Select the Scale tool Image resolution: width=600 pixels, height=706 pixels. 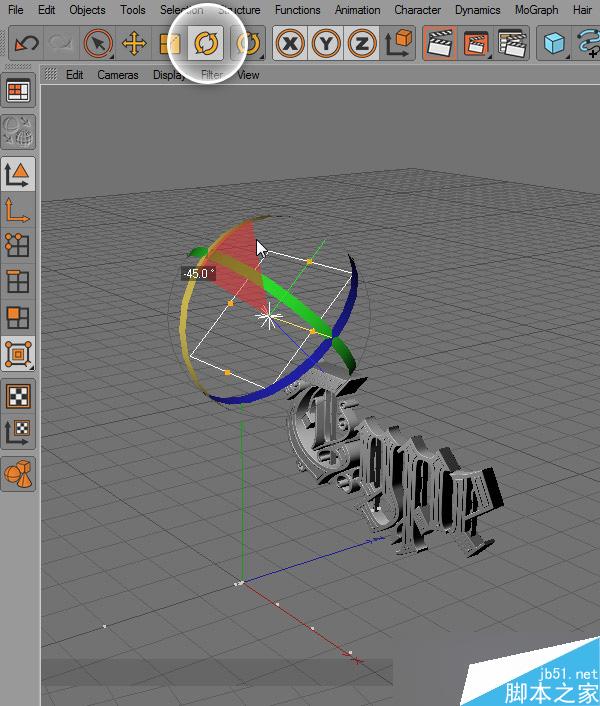pos(170,44)
